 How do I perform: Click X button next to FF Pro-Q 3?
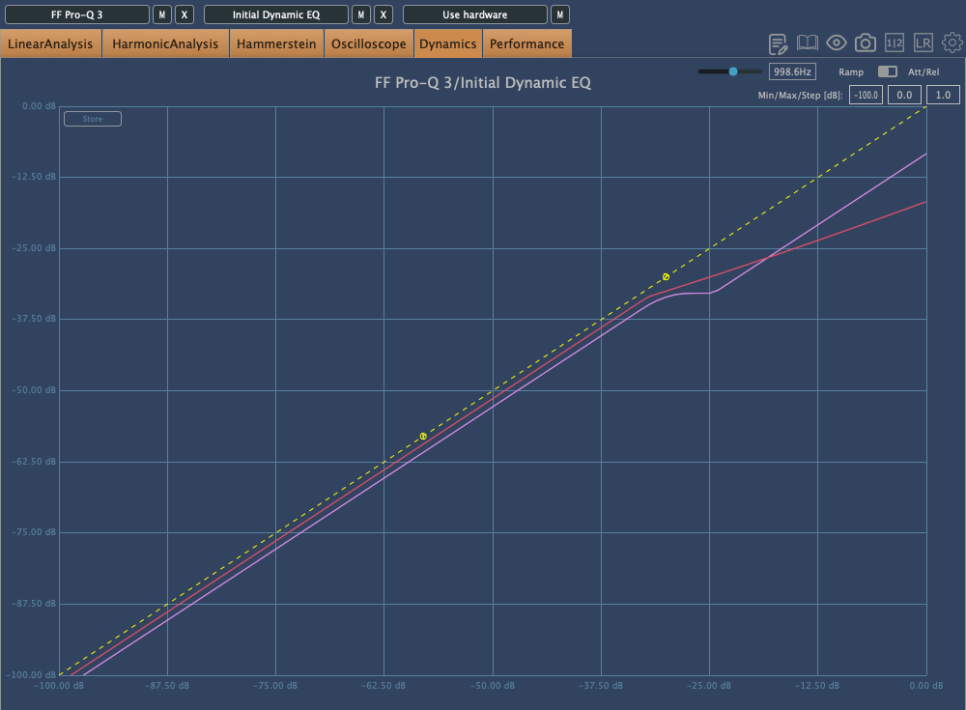tap(184, 15)
